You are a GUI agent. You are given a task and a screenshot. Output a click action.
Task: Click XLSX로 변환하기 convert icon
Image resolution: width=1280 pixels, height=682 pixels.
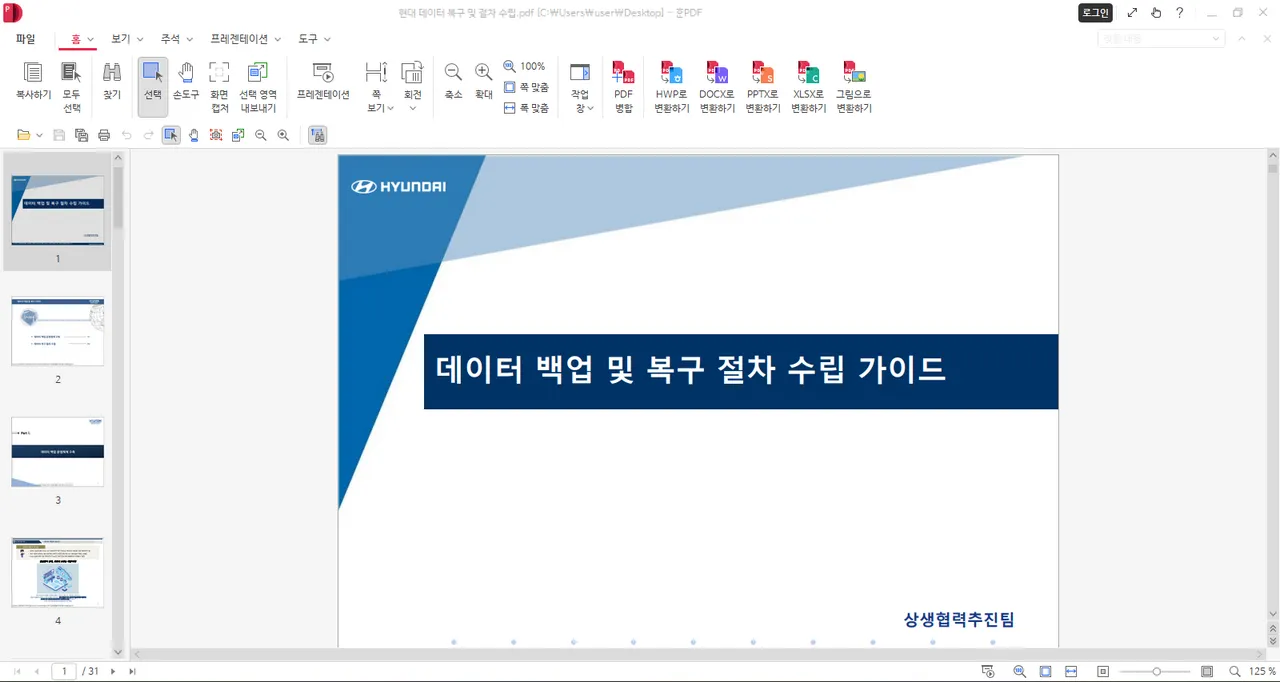coord(809,88)
